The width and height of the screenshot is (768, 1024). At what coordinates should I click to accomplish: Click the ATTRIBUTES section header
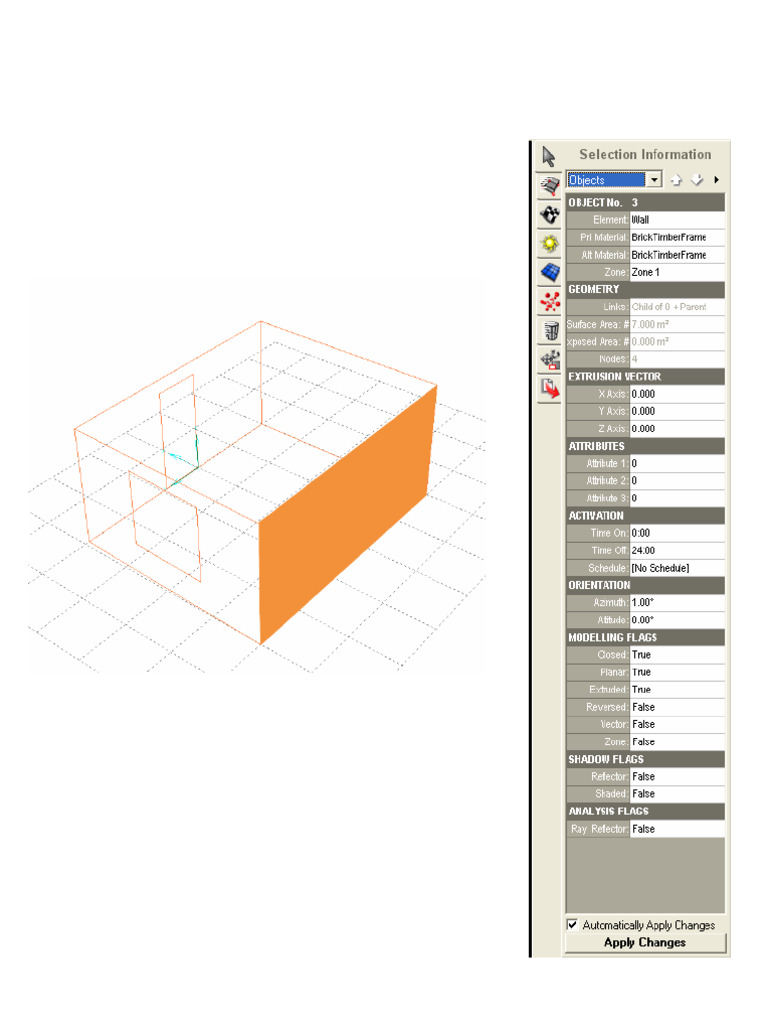pyautogui.click(x=645, y=446)
